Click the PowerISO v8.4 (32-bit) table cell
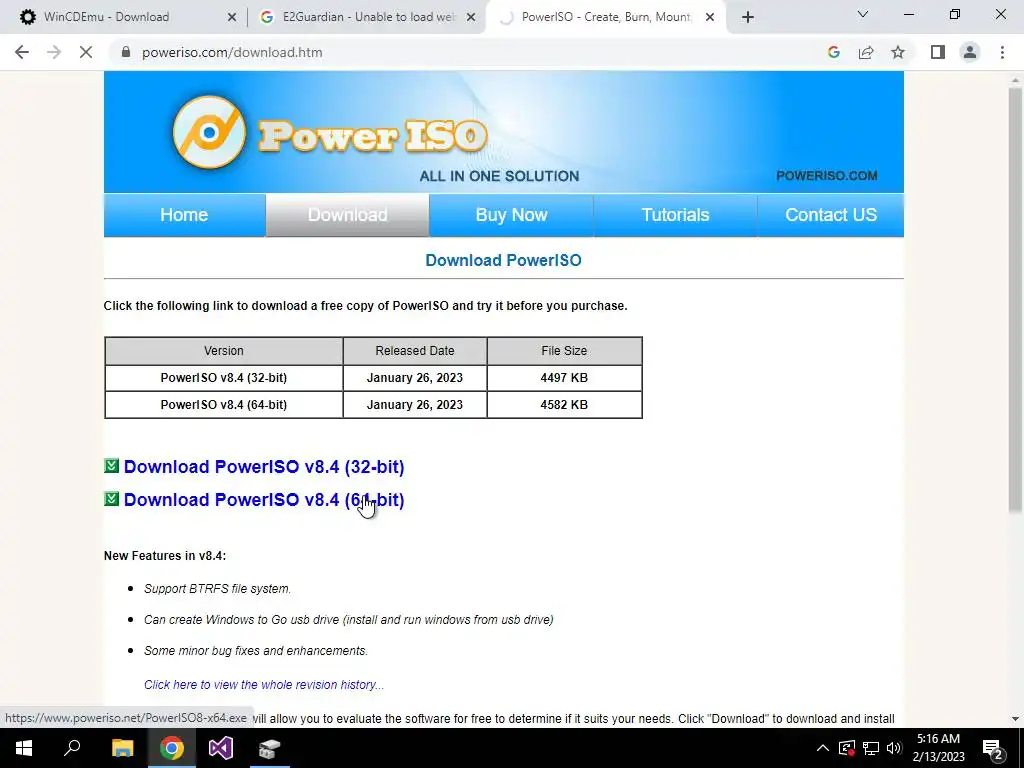The image size is (1024, 768). point(223,377)
